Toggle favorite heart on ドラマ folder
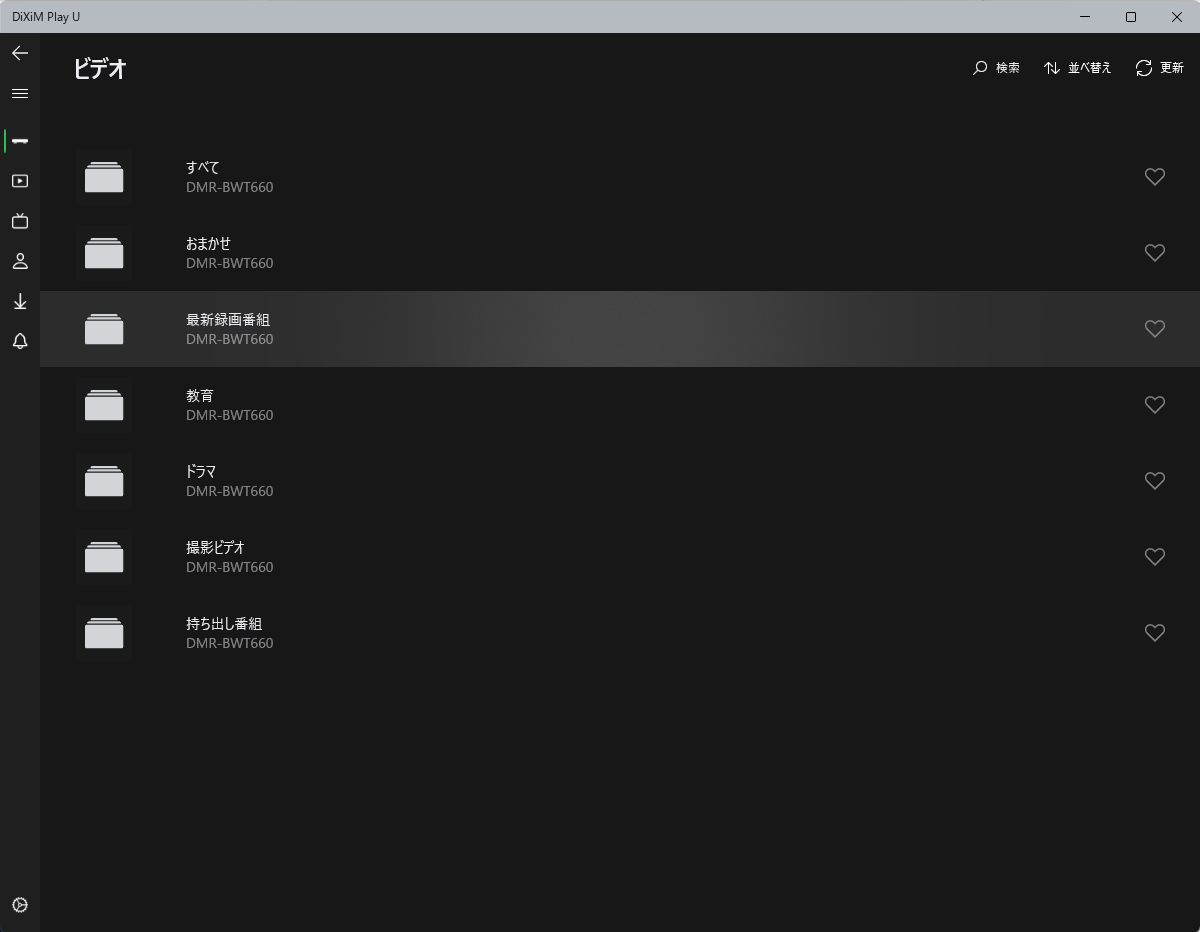1200x932 pixels. (x=1154, y=481)
